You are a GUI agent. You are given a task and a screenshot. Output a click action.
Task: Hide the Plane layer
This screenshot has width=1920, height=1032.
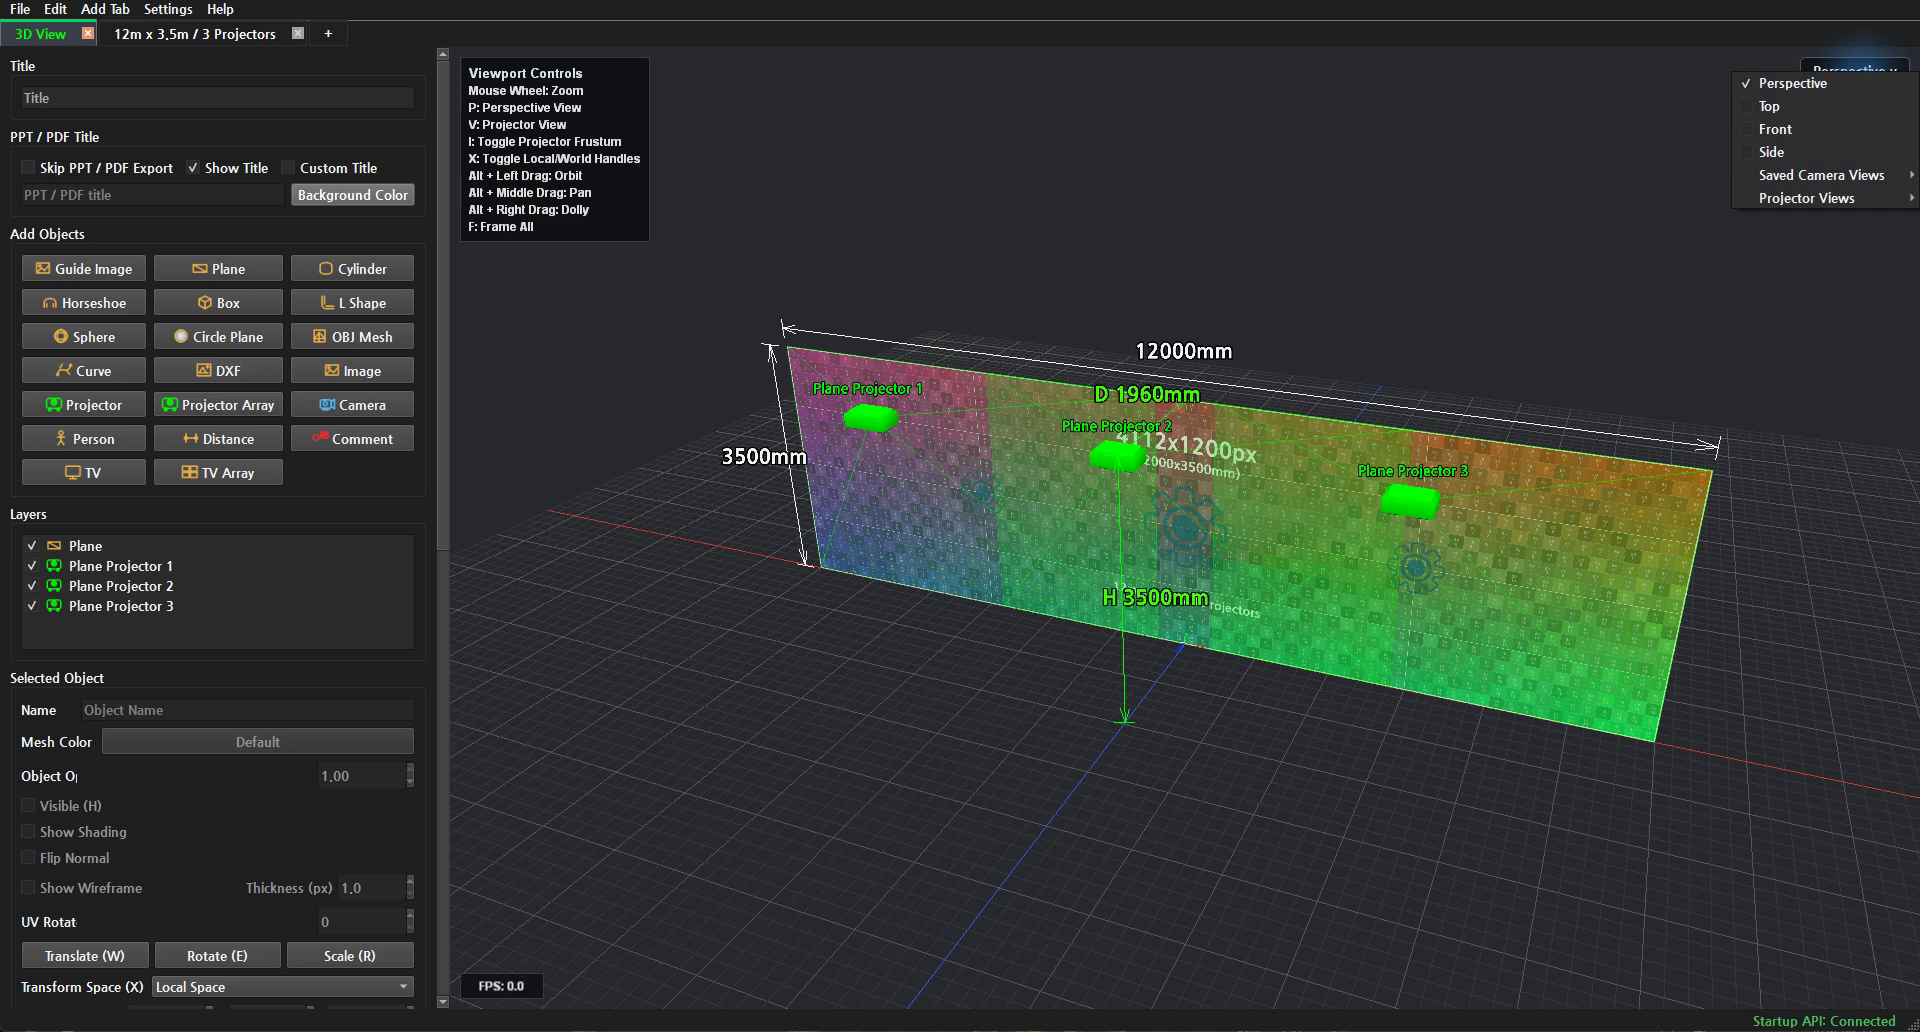32,546
